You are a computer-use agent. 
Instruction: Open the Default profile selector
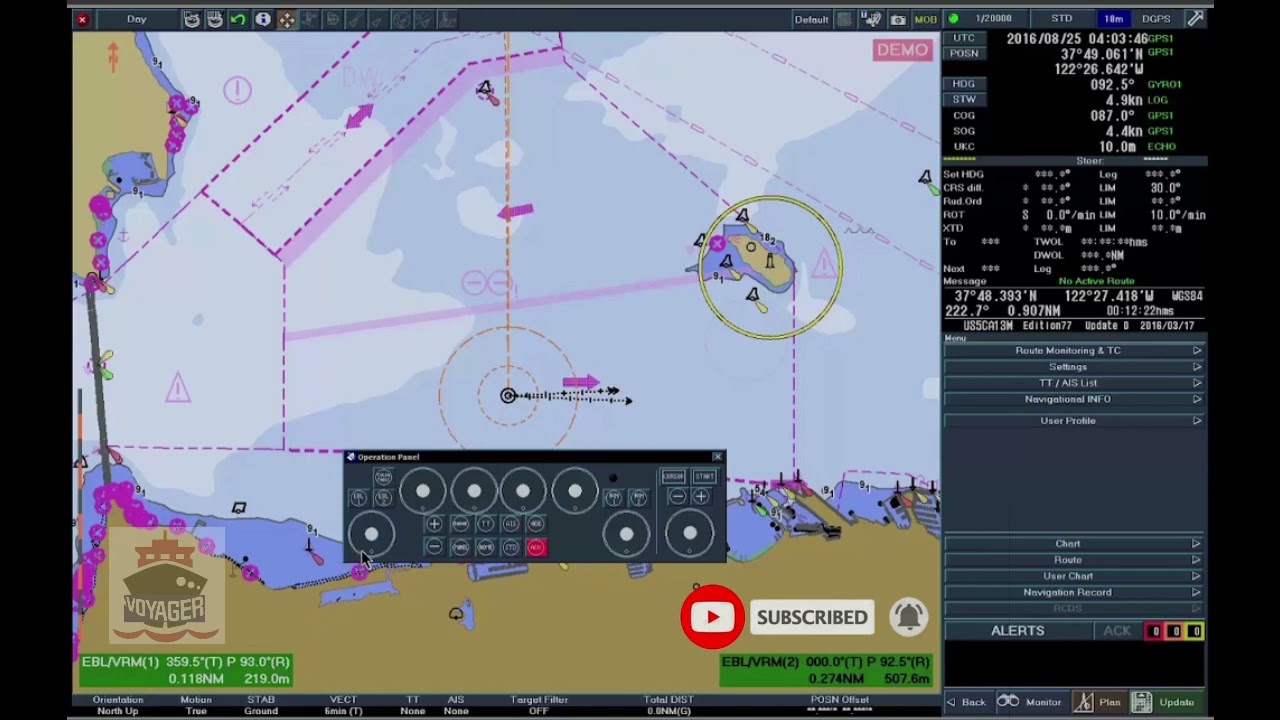click(811, 19)
